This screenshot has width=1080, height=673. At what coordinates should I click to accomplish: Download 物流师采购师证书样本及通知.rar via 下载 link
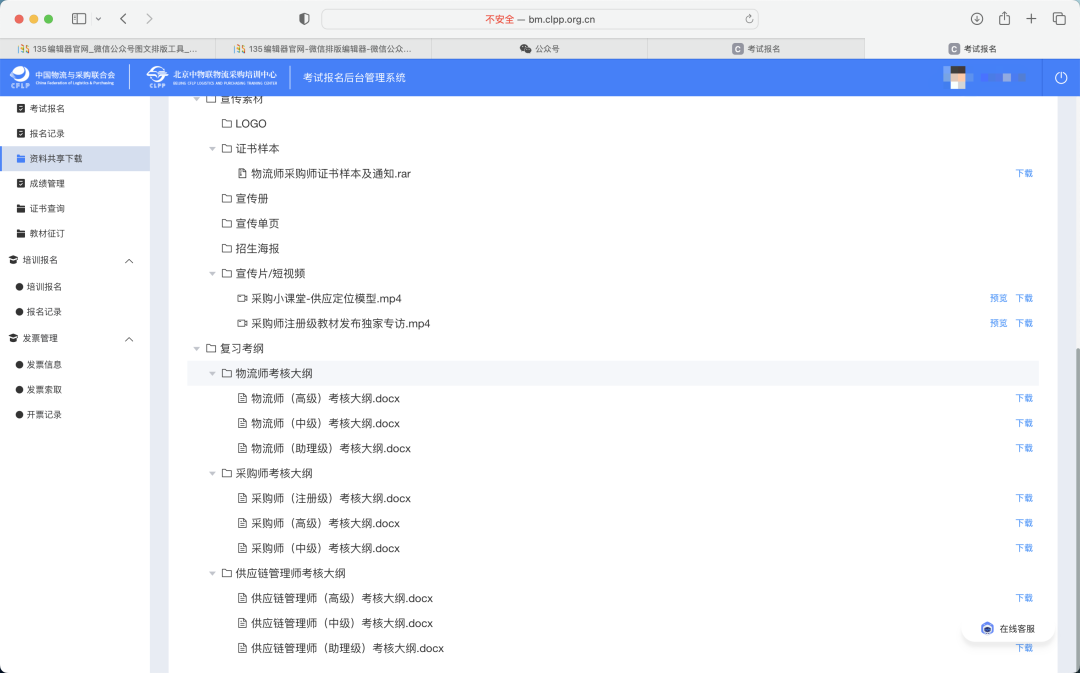(1024, 172)
